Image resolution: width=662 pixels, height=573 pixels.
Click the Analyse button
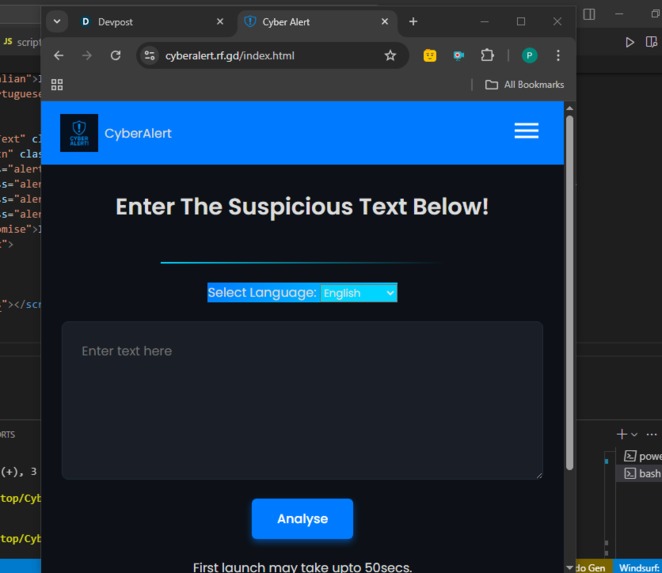click(302, 519)
